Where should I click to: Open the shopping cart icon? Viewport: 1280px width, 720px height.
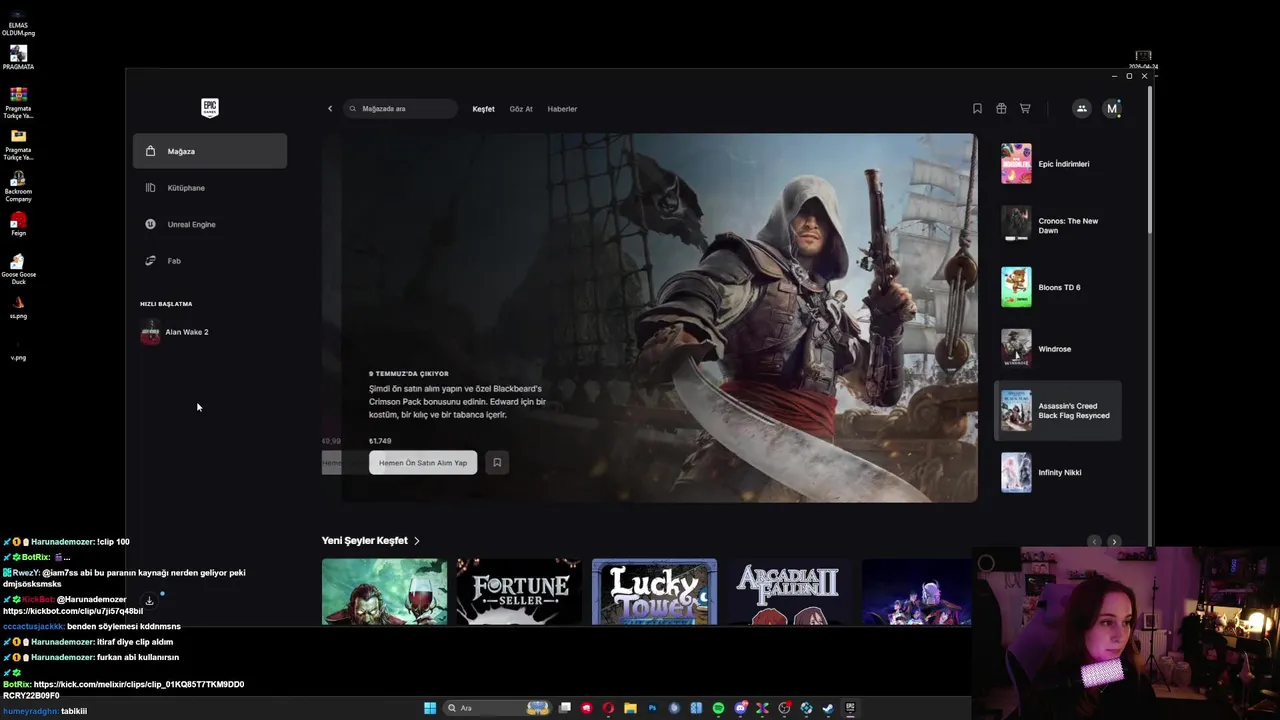click(1025, 109)
